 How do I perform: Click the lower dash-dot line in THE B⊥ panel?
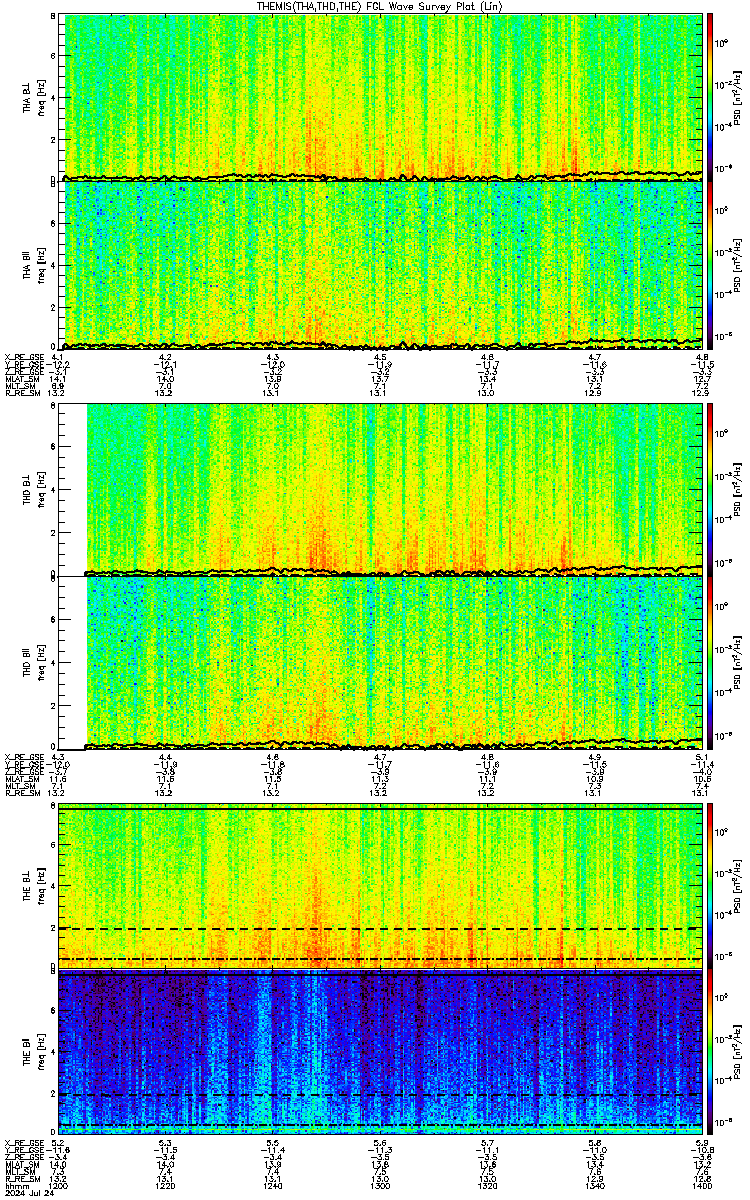382,959
